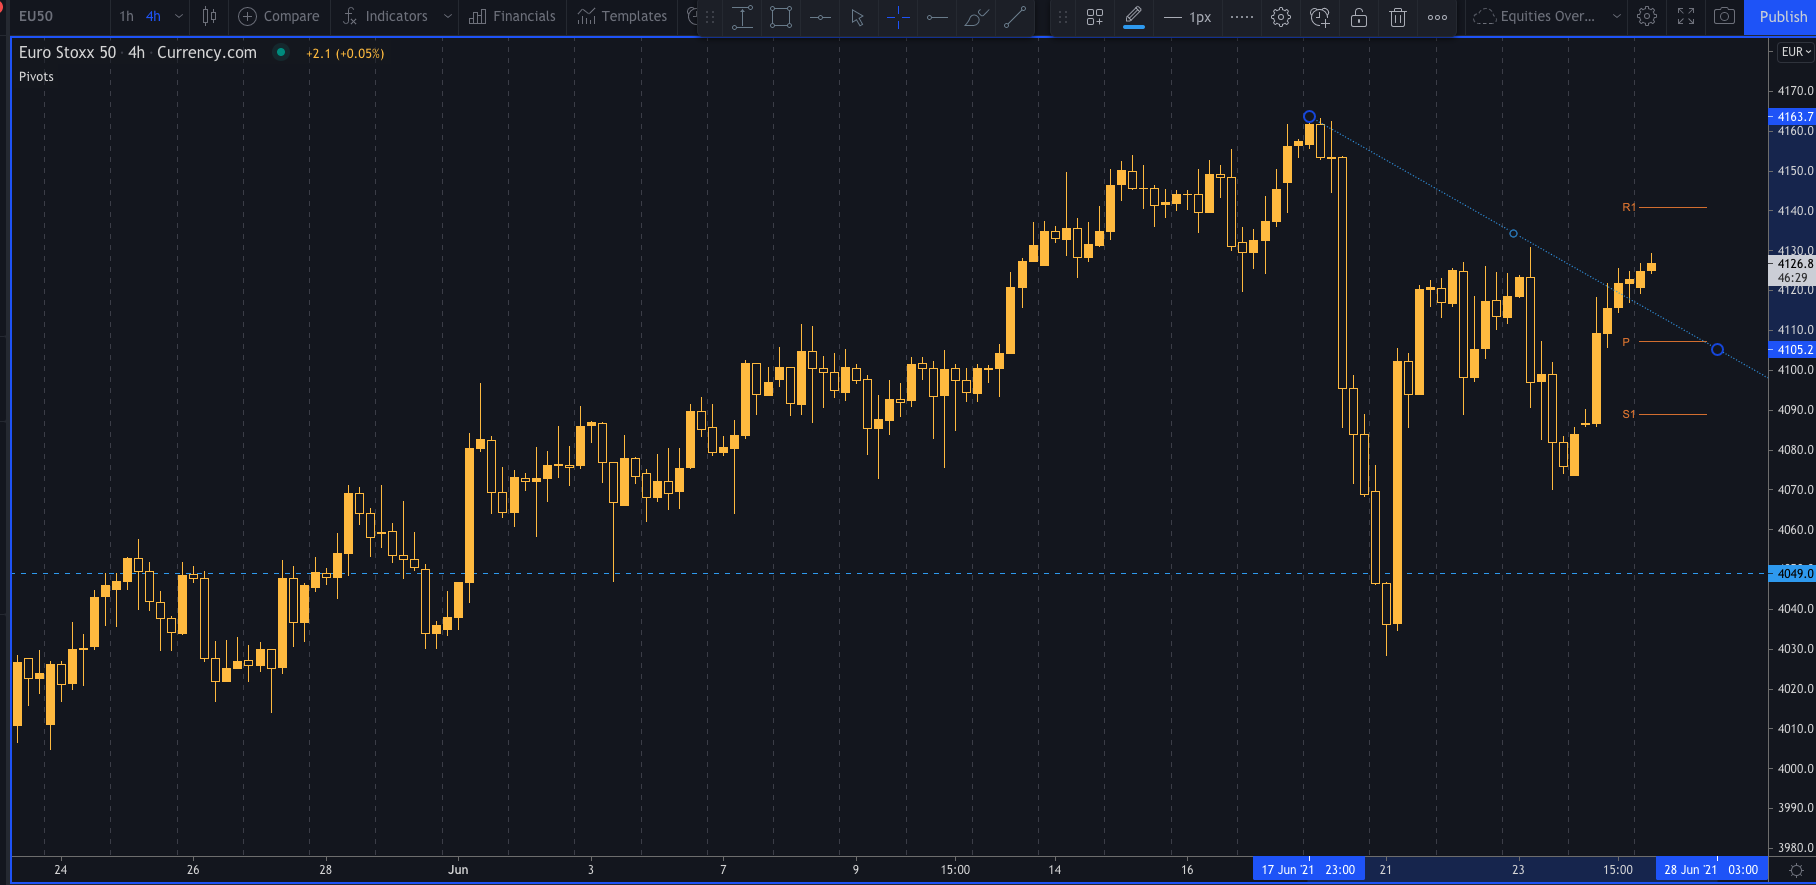Viewport: 1816px width, 885px height.
Task: Click the trend line middle anchor point
Action: [x=1513, y=234]
